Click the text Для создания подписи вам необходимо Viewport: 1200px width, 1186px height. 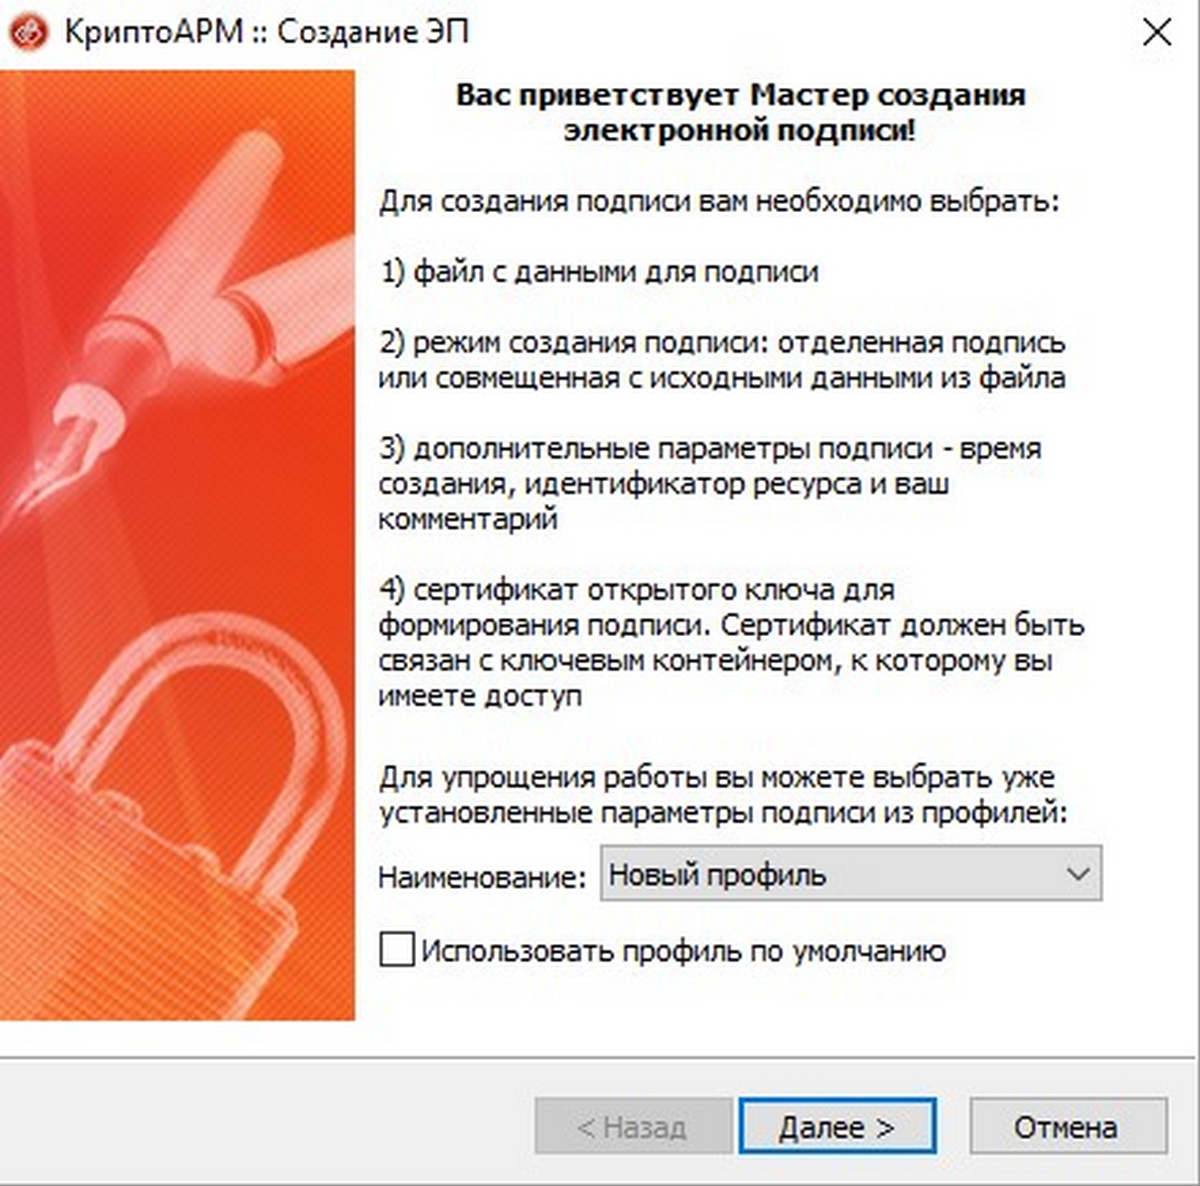[x=718, y=201]
